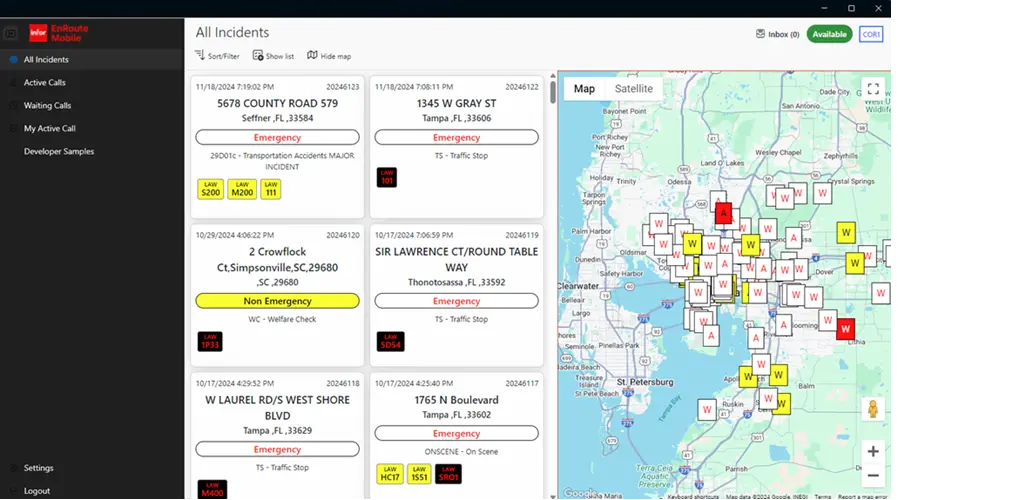Viewport: 1024px width, 500px height.
Task: Open incident 2 Crowflock Ct card title
Action: coord(278,259)
